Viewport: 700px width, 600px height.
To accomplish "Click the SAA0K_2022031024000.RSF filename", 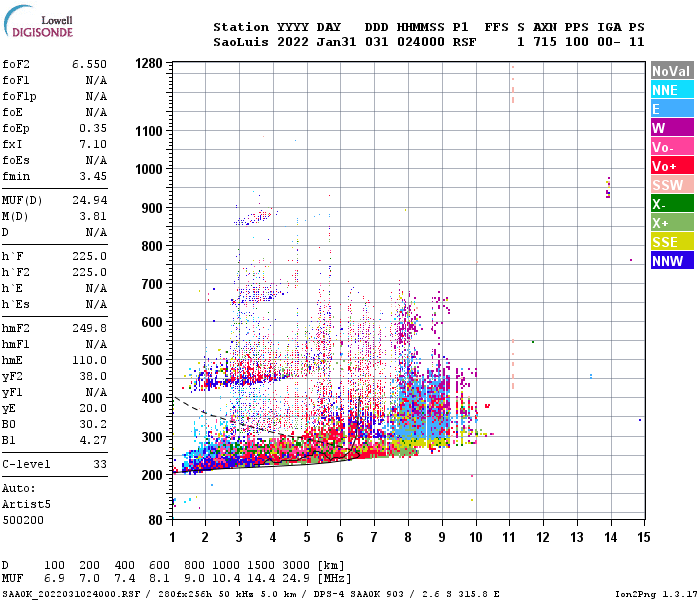I will coord(71,594).
